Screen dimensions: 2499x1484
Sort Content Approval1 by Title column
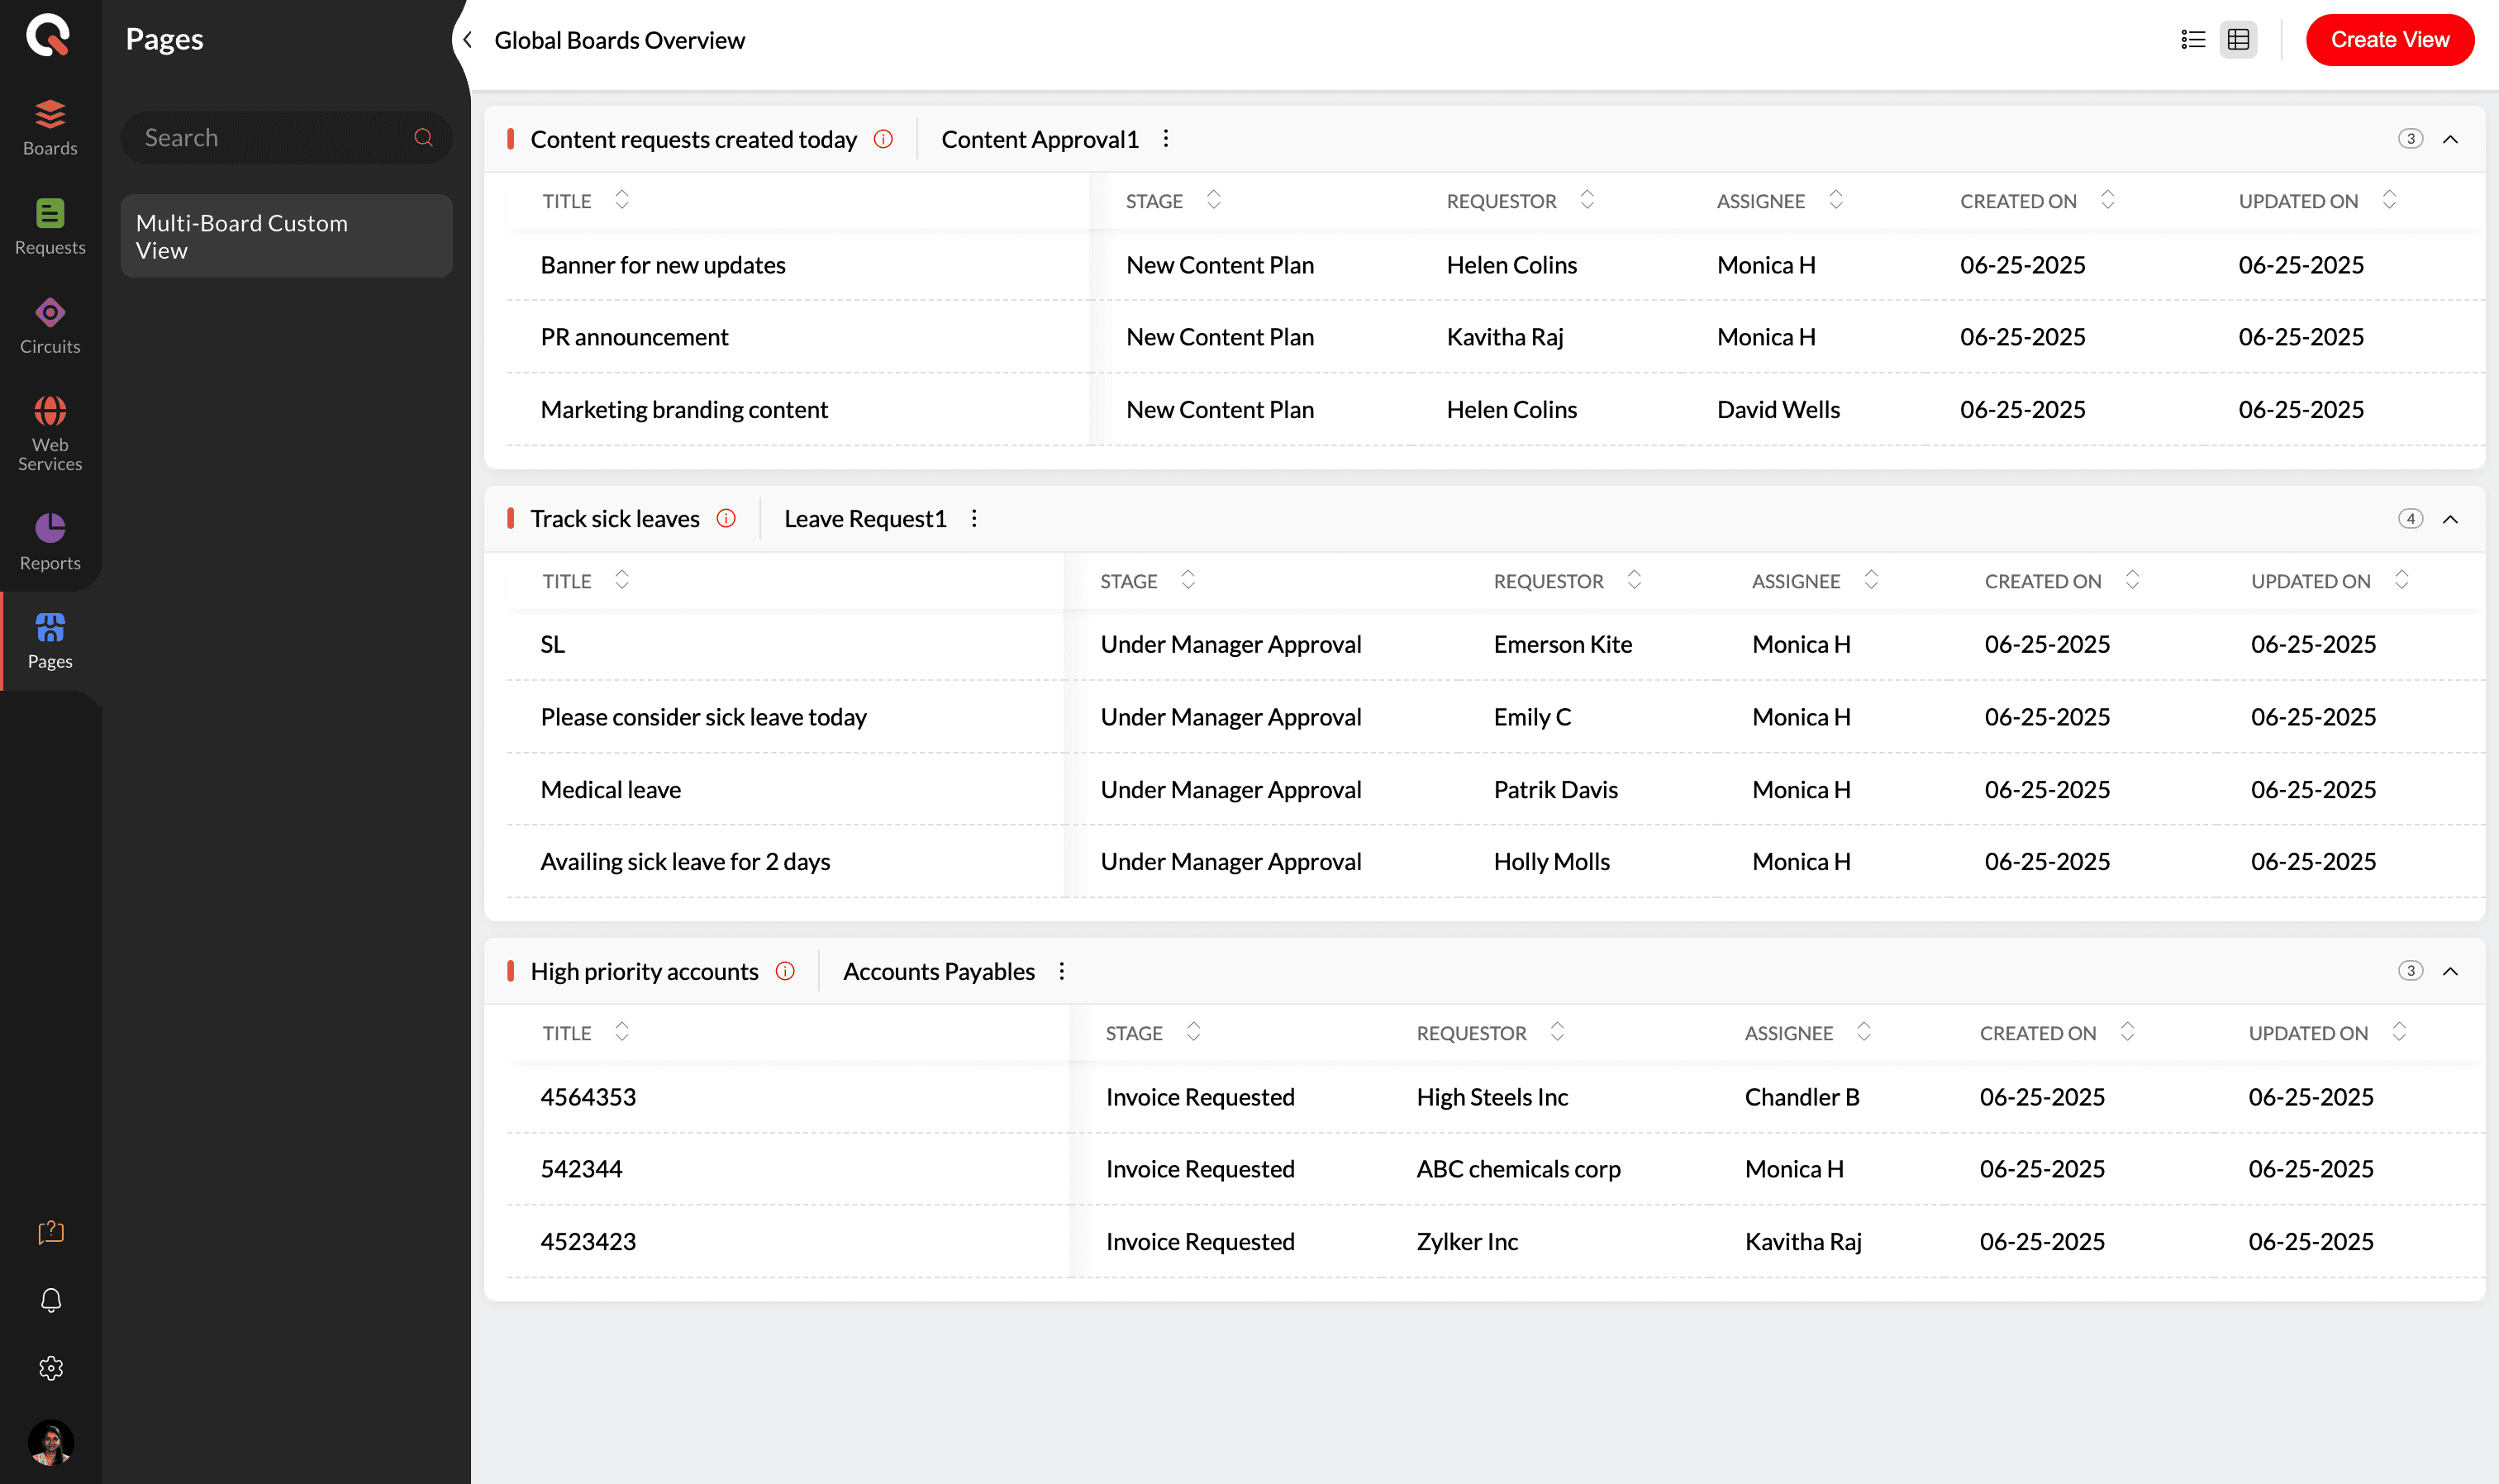tap(621, 200)
